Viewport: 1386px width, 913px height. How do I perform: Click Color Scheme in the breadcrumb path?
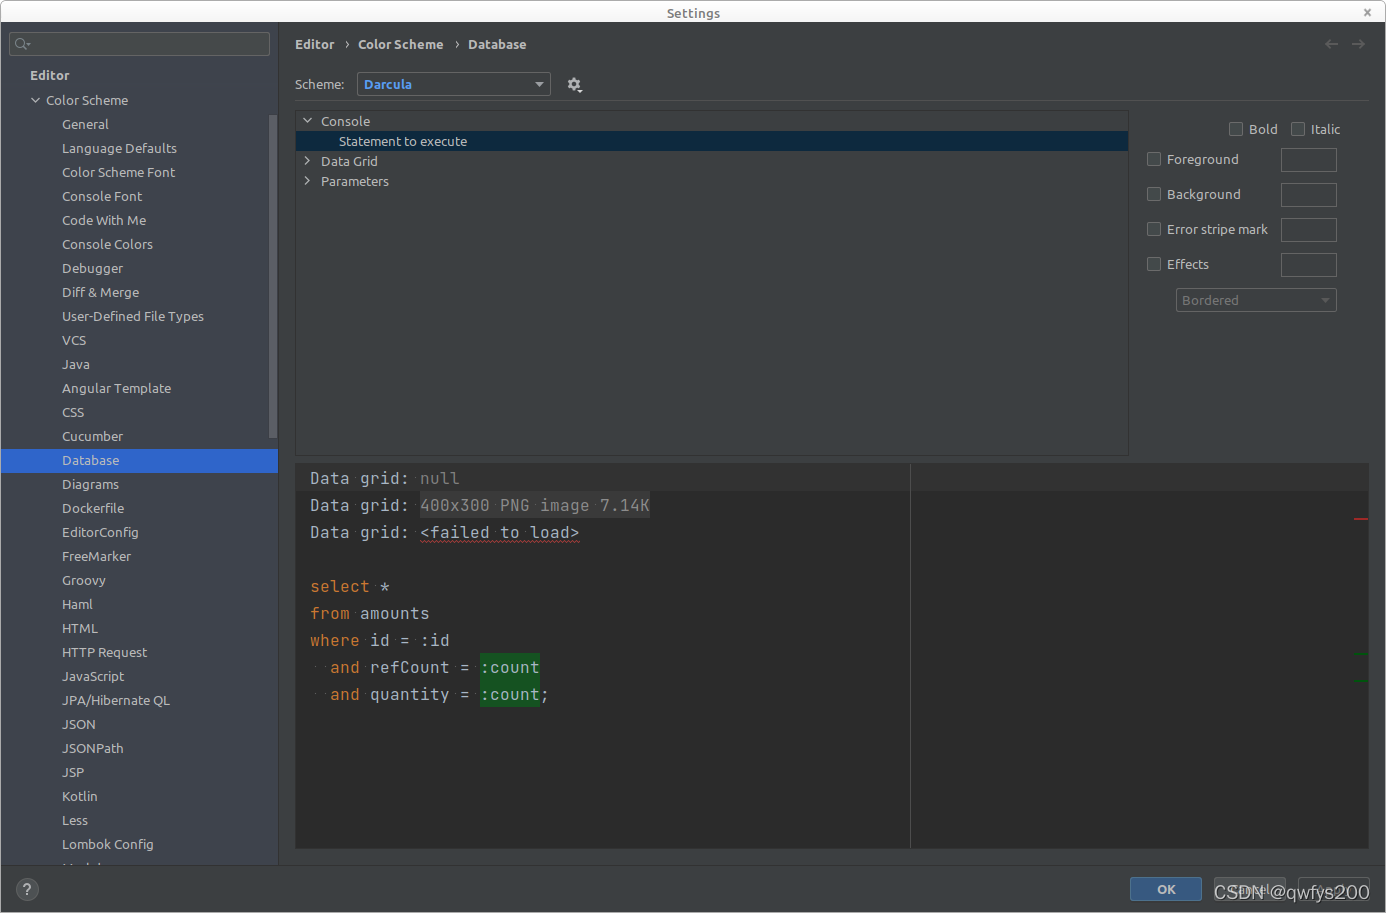tap(400, 44)
